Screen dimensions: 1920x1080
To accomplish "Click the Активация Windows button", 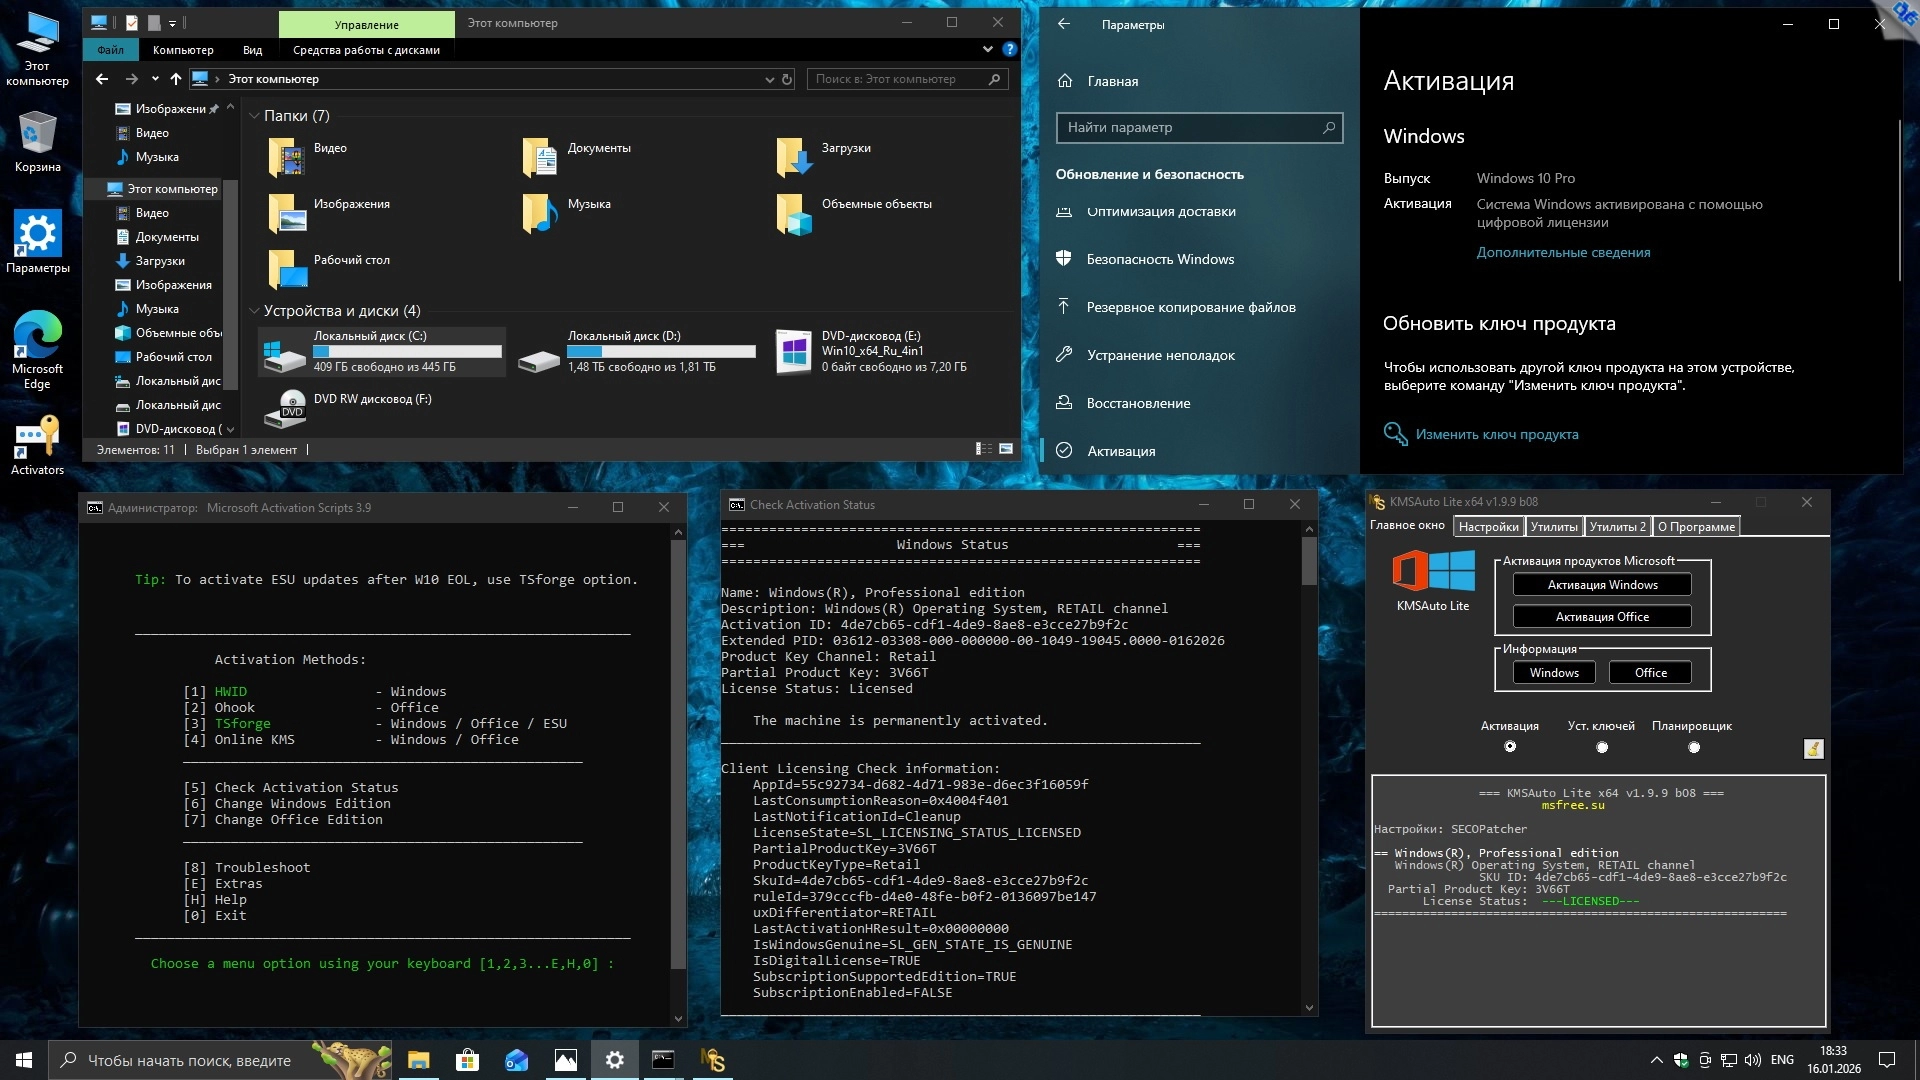I will pos(1602,585).
